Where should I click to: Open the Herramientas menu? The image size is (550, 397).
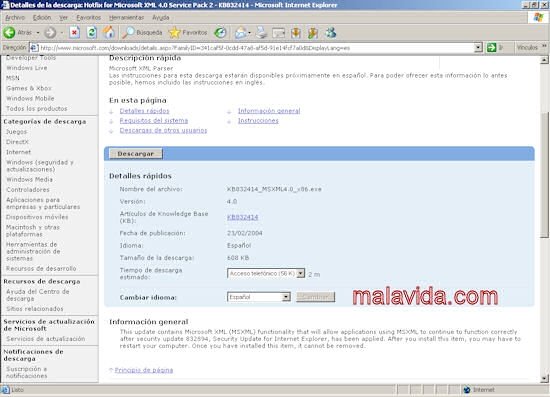pos(126,17)
